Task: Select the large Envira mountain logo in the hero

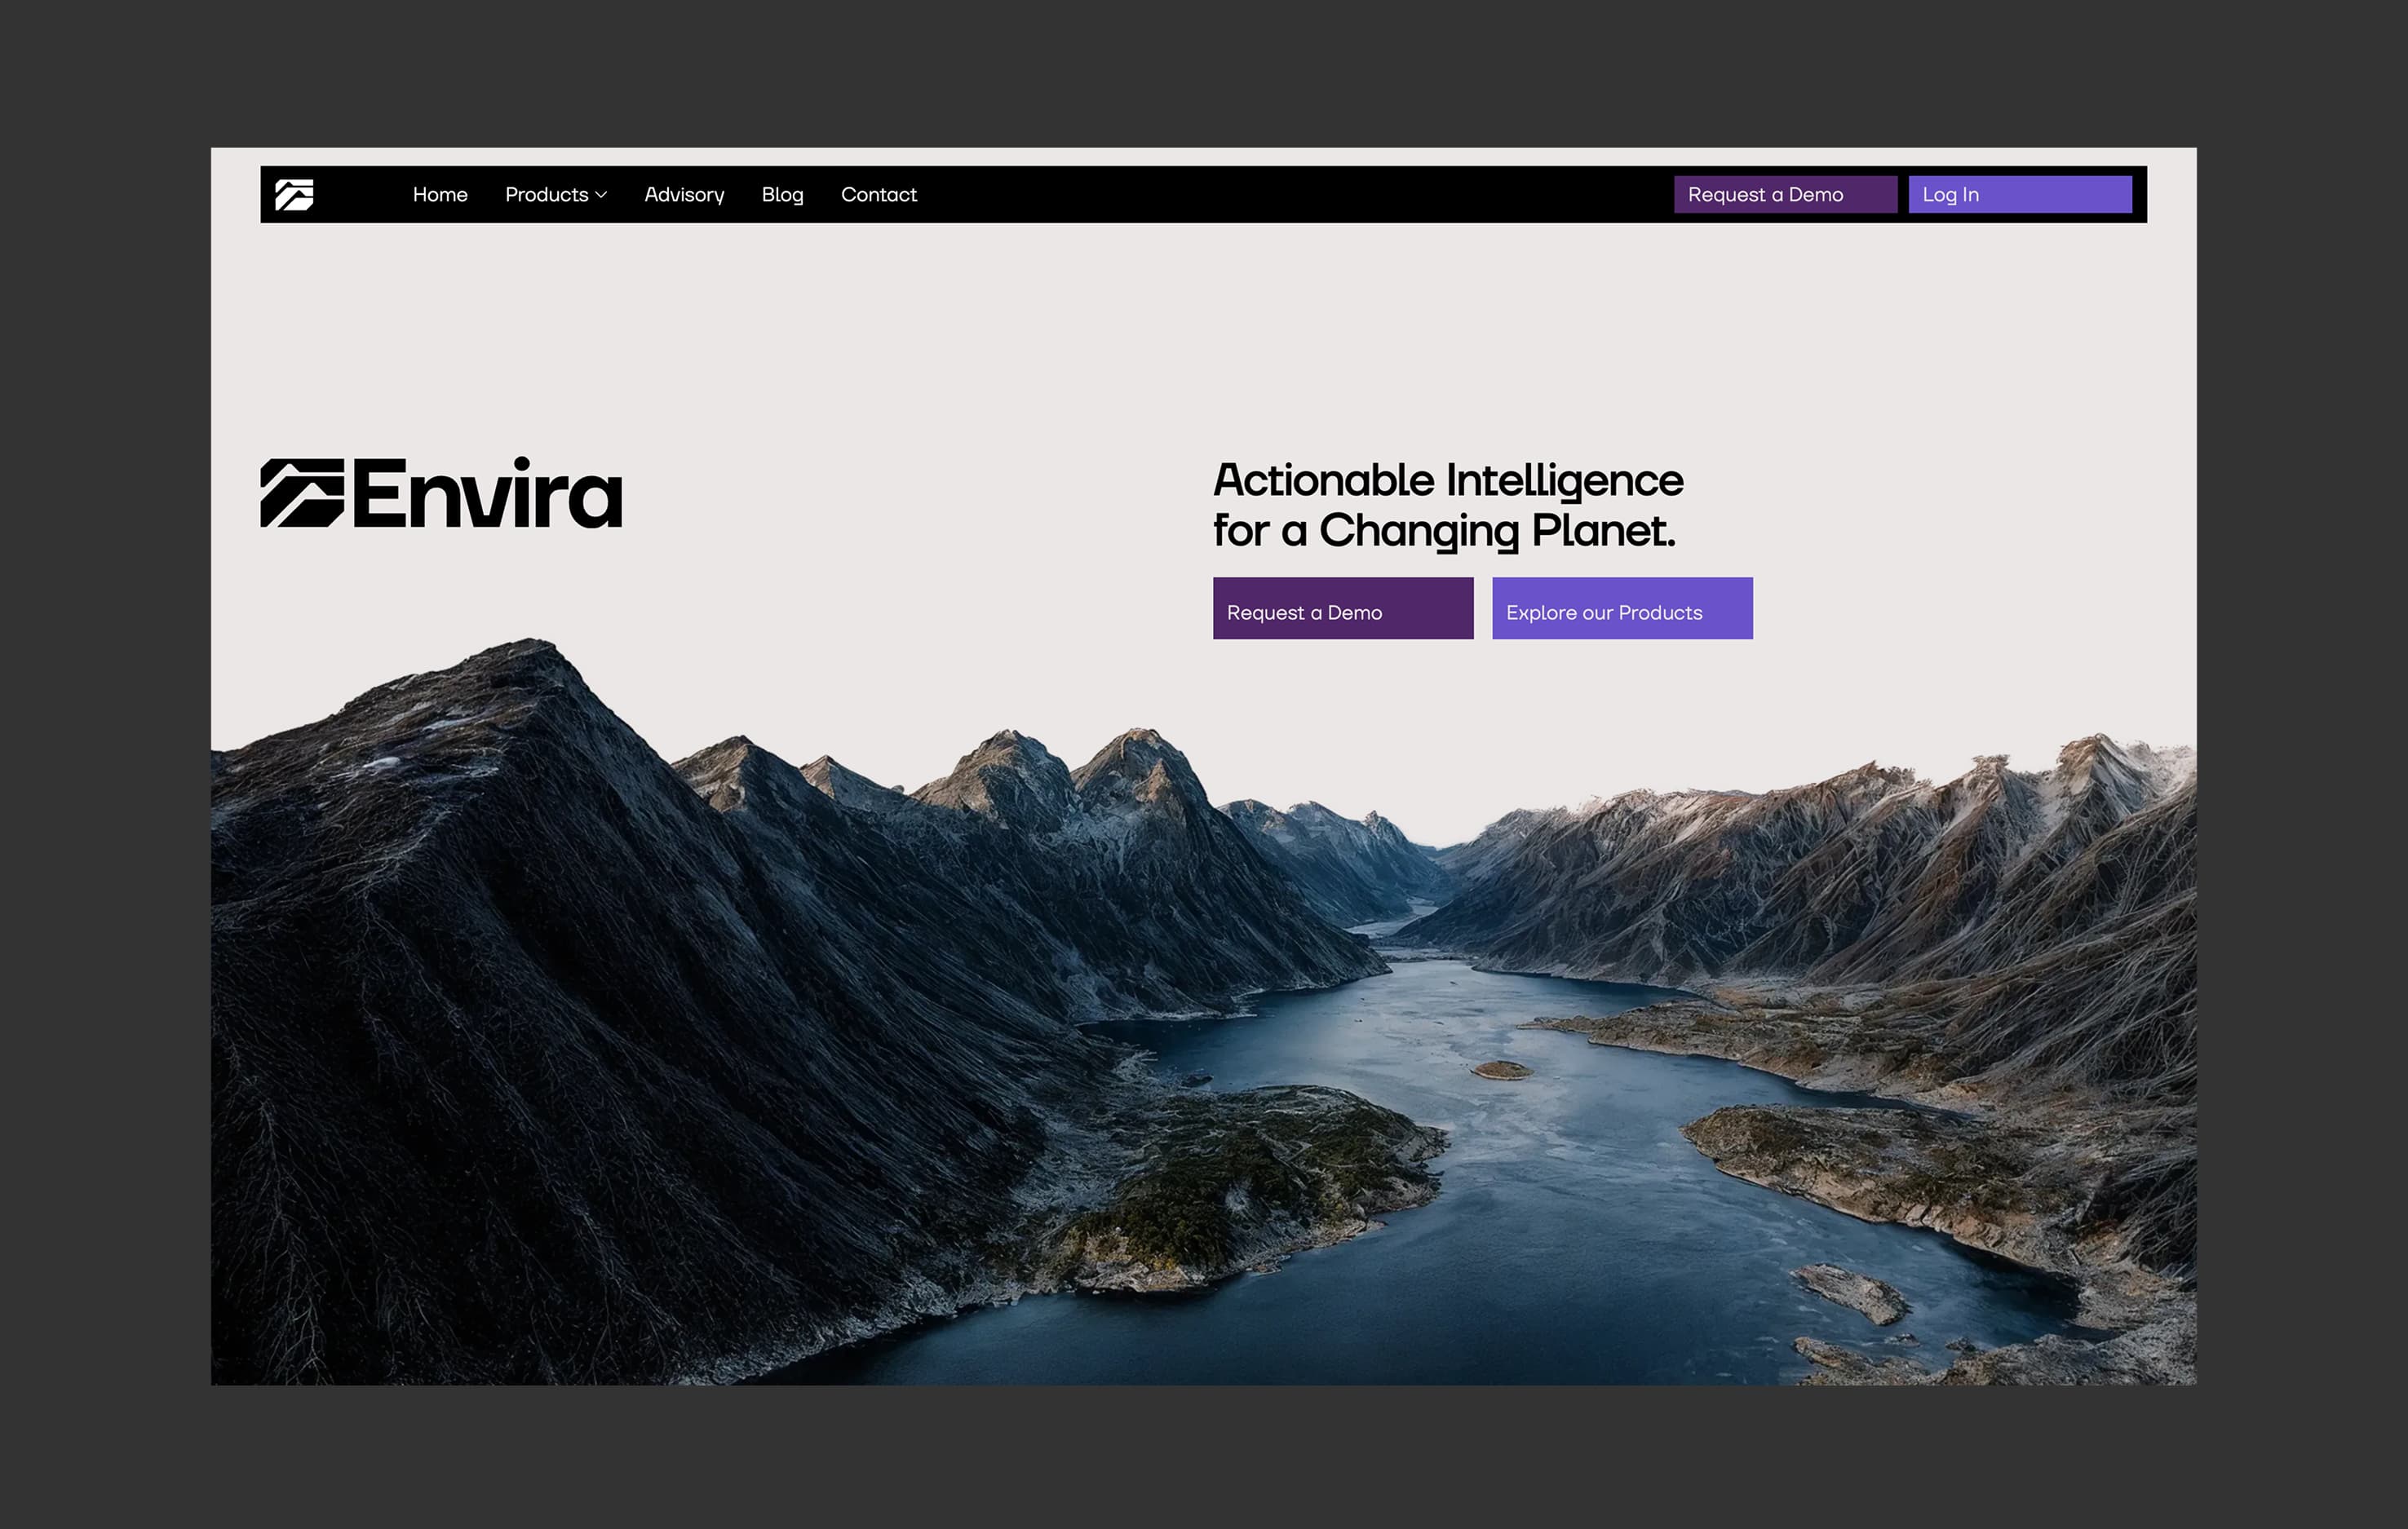Action: 440,493
